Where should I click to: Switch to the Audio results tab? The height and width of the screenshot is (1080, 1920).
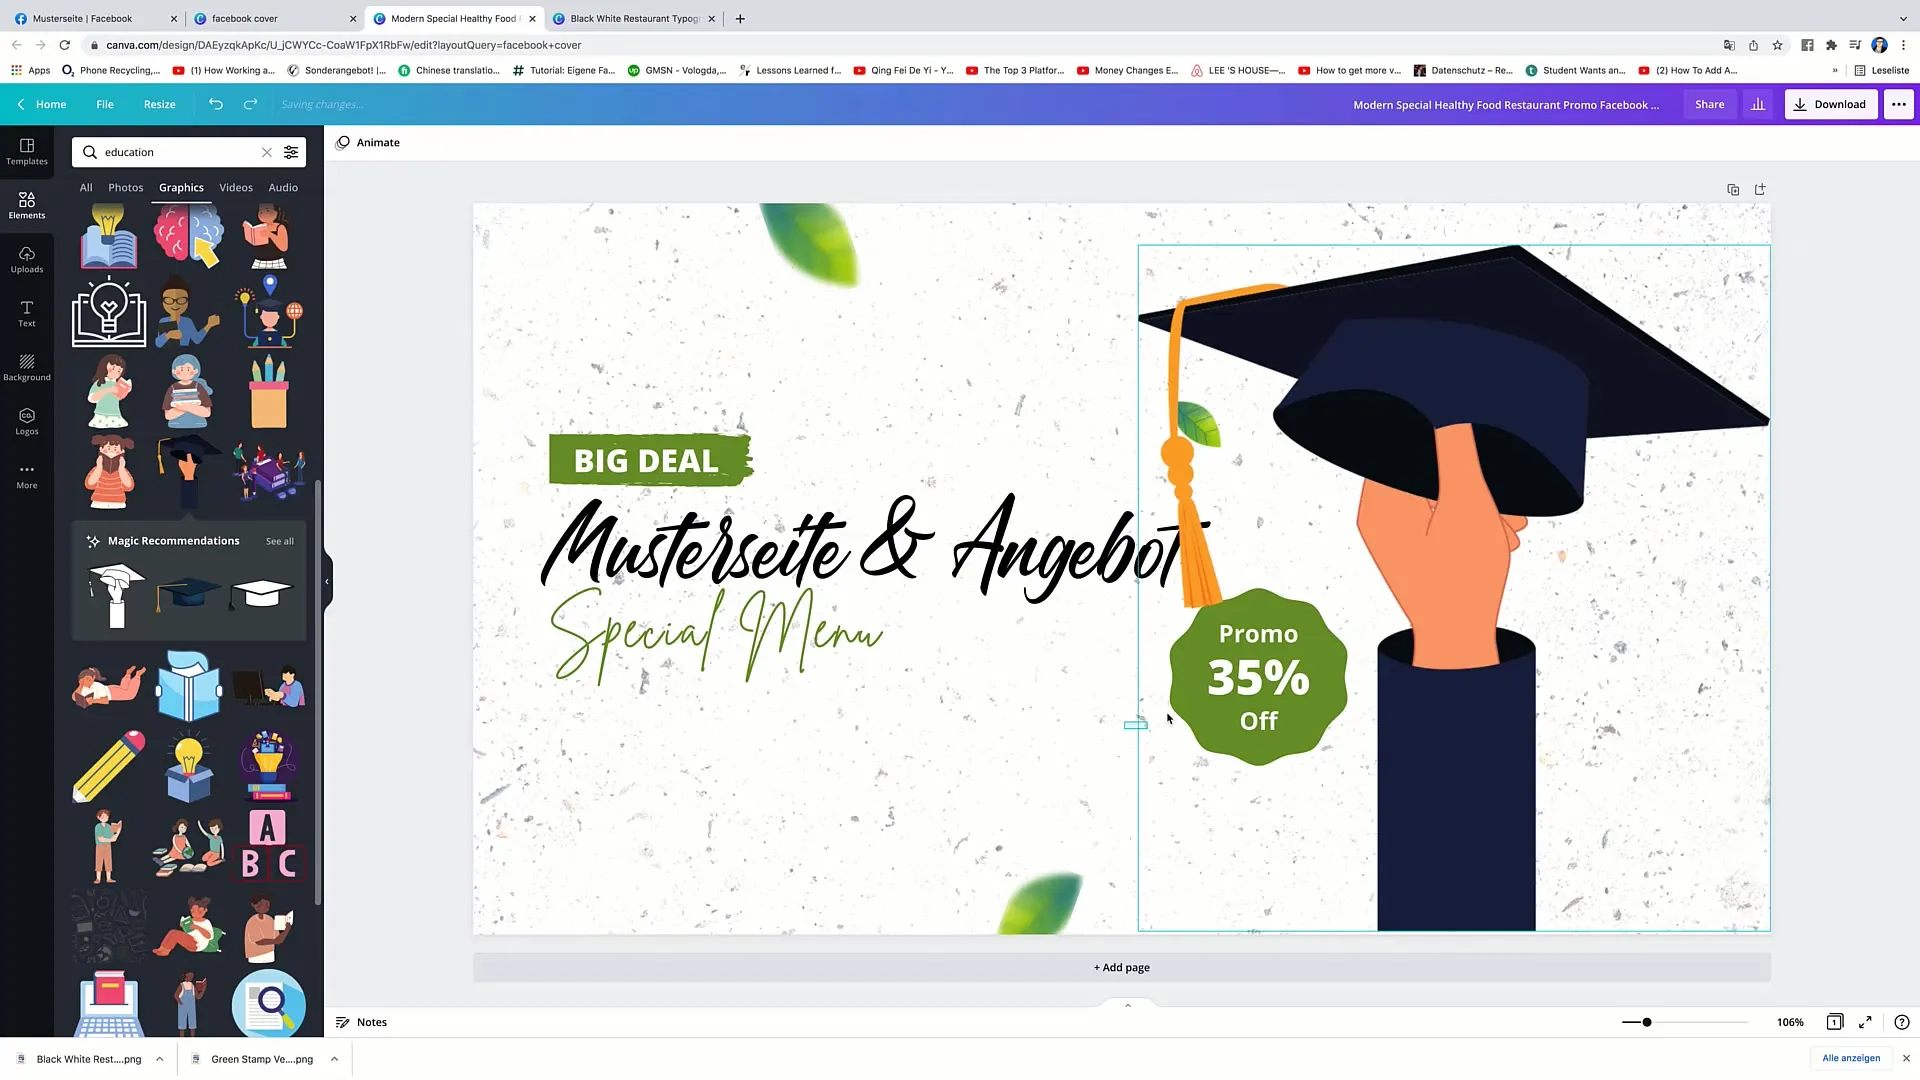283,187
